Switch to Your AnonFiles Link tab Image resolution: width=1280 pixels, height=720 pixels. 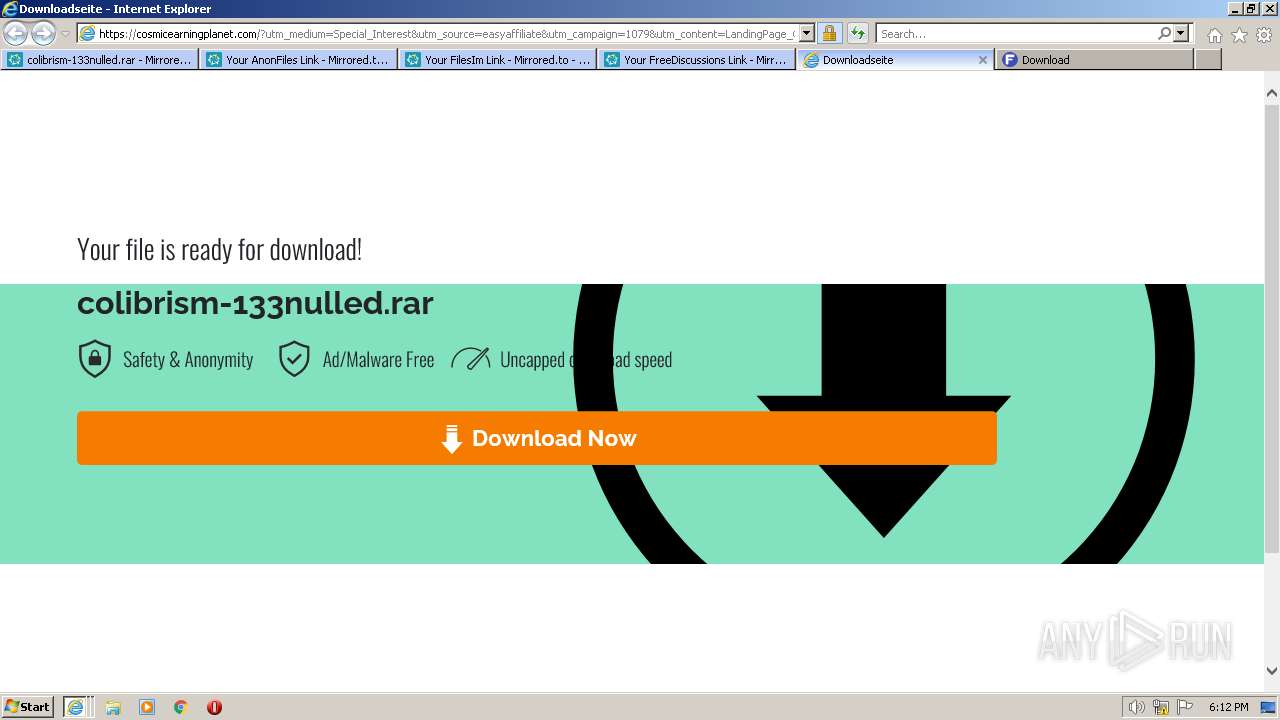pos(299,60)
